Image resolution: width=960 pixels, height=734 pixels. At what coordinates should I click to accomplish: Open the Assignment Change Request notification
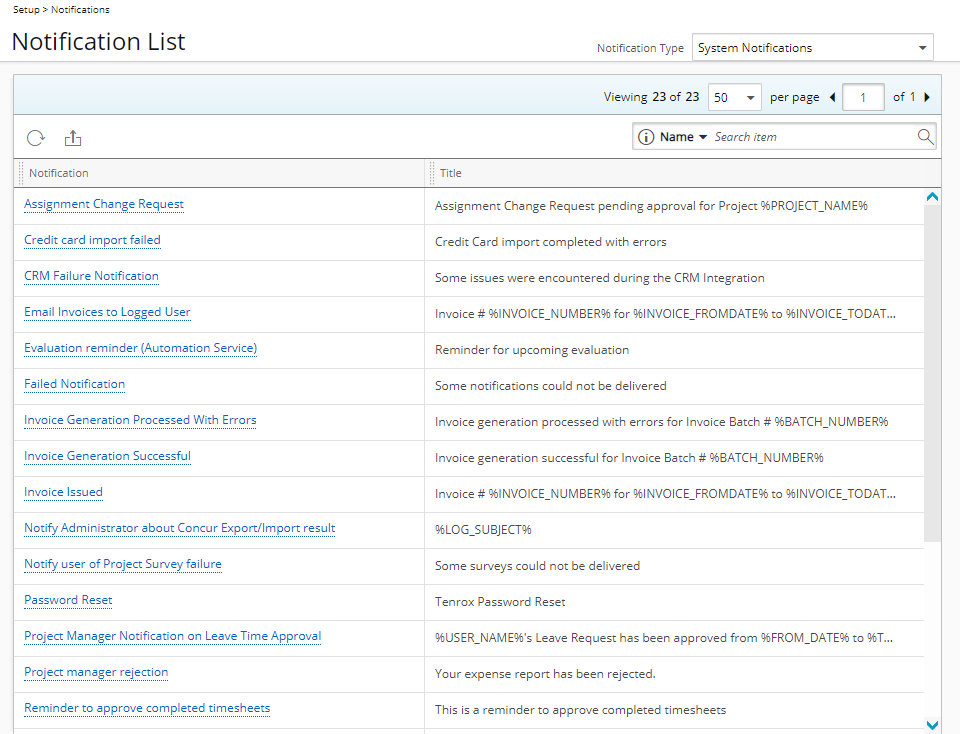tap(104, 204)
